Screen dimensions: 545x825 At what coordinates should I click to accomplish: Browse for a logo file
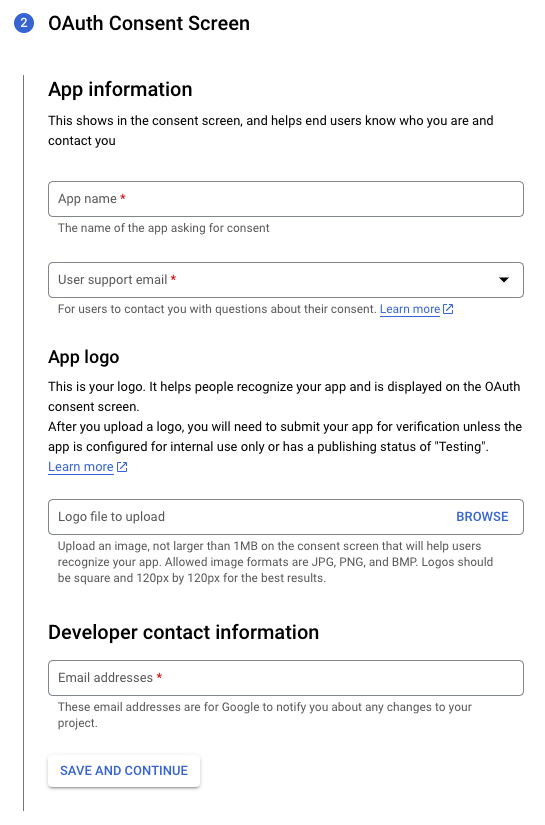482,517
